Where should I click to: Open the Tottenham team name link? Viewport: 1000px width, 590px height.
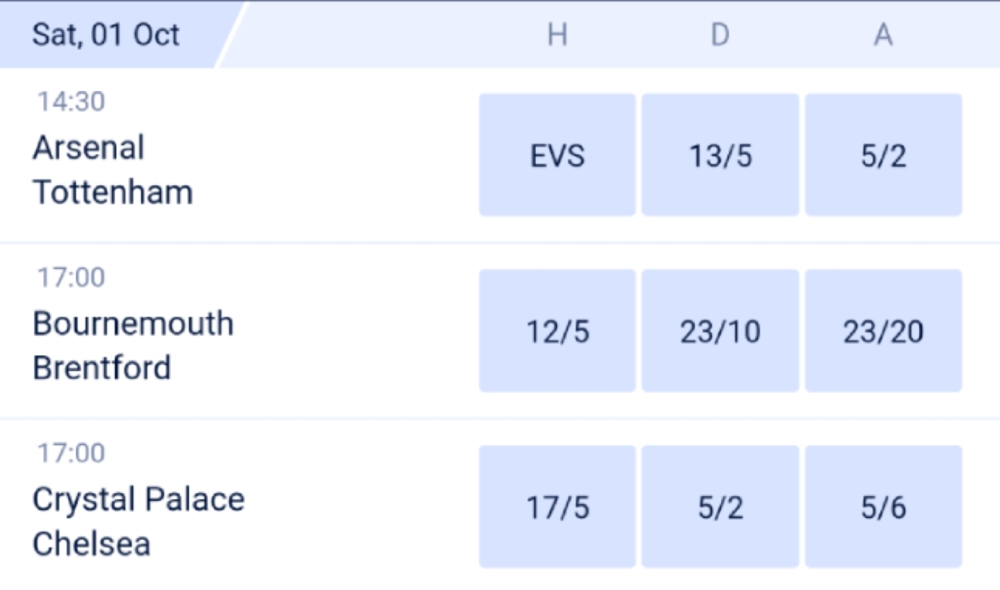pos(113,192)
